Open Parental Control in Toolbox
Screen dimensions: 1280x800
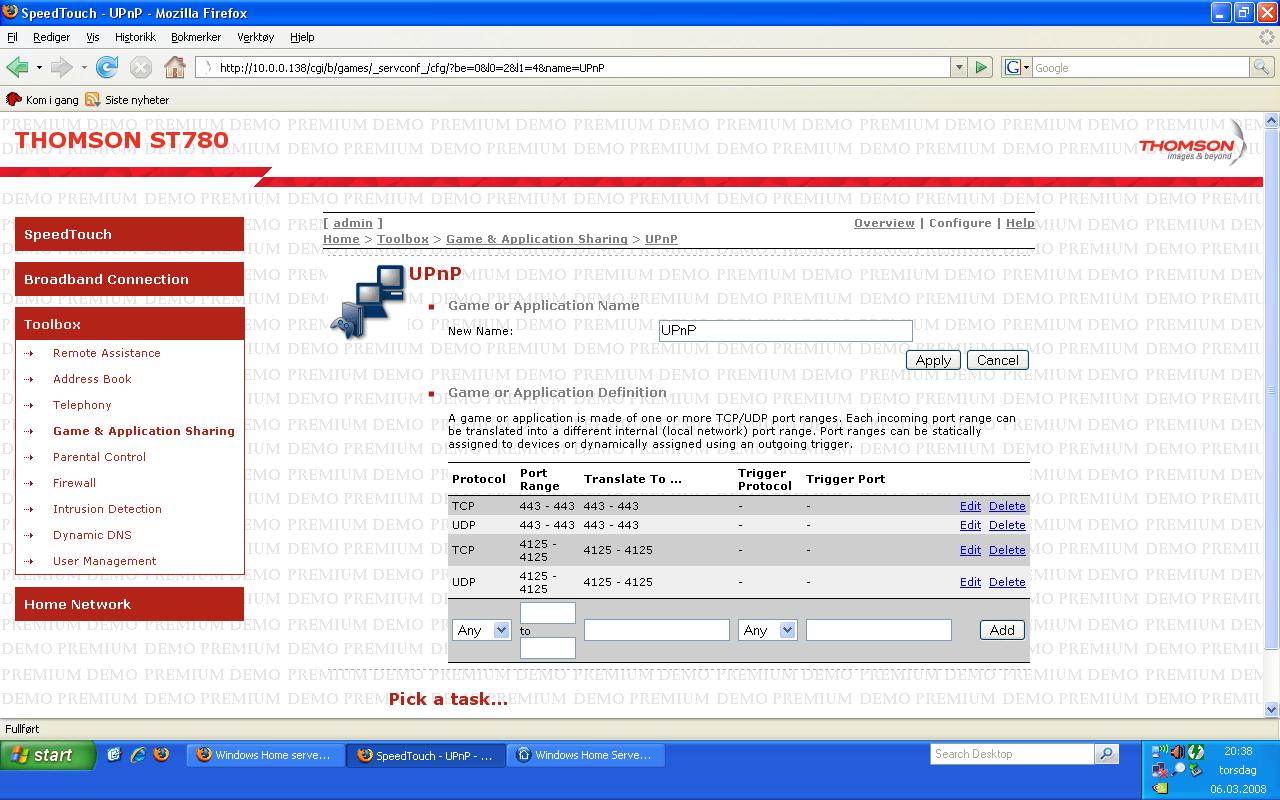99,457
